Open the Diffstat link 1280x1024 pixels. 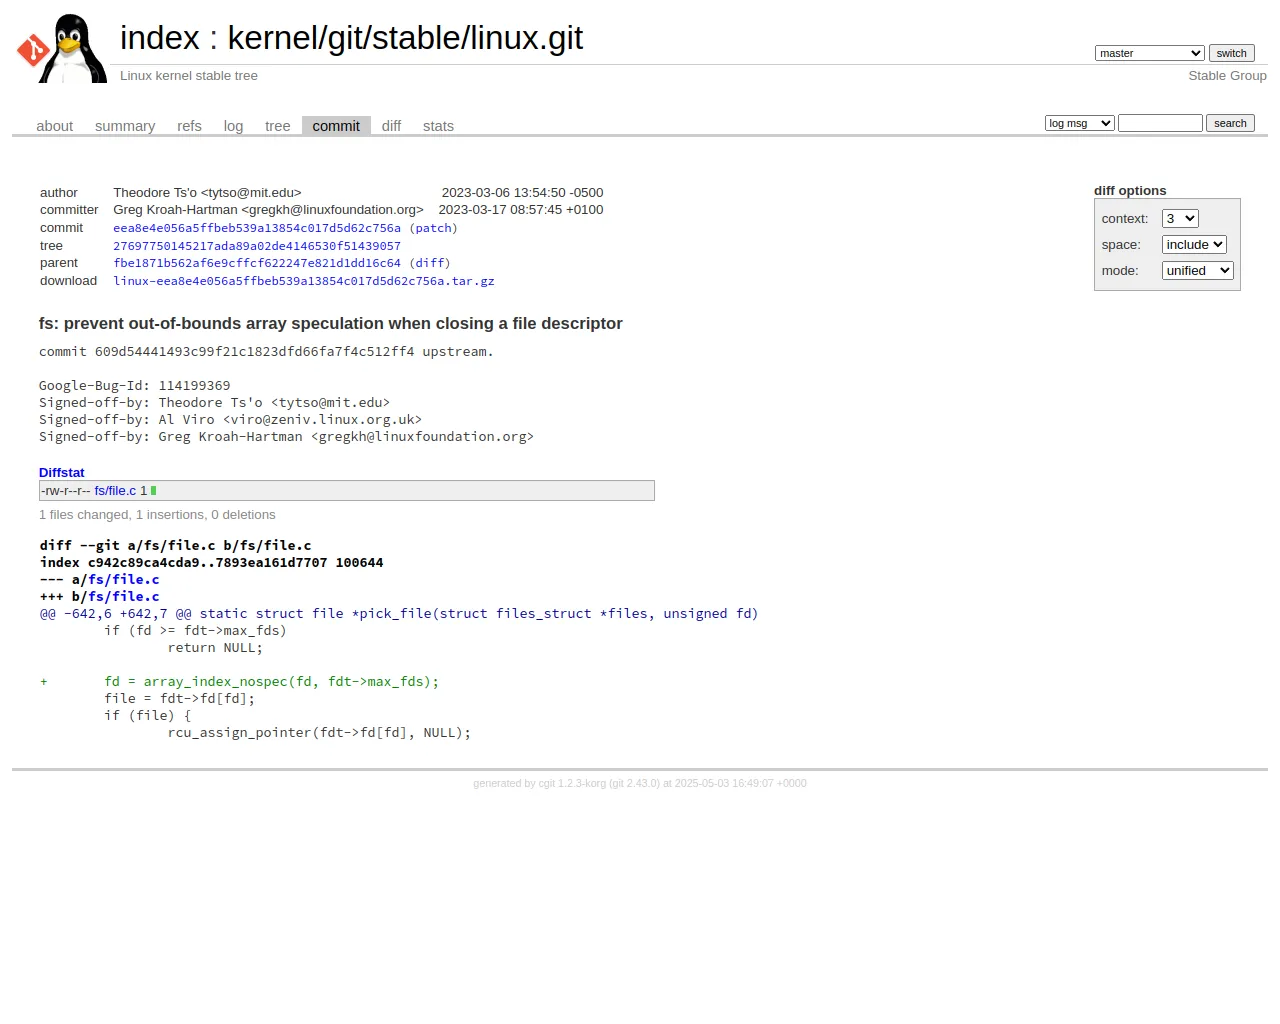point(62,473)
